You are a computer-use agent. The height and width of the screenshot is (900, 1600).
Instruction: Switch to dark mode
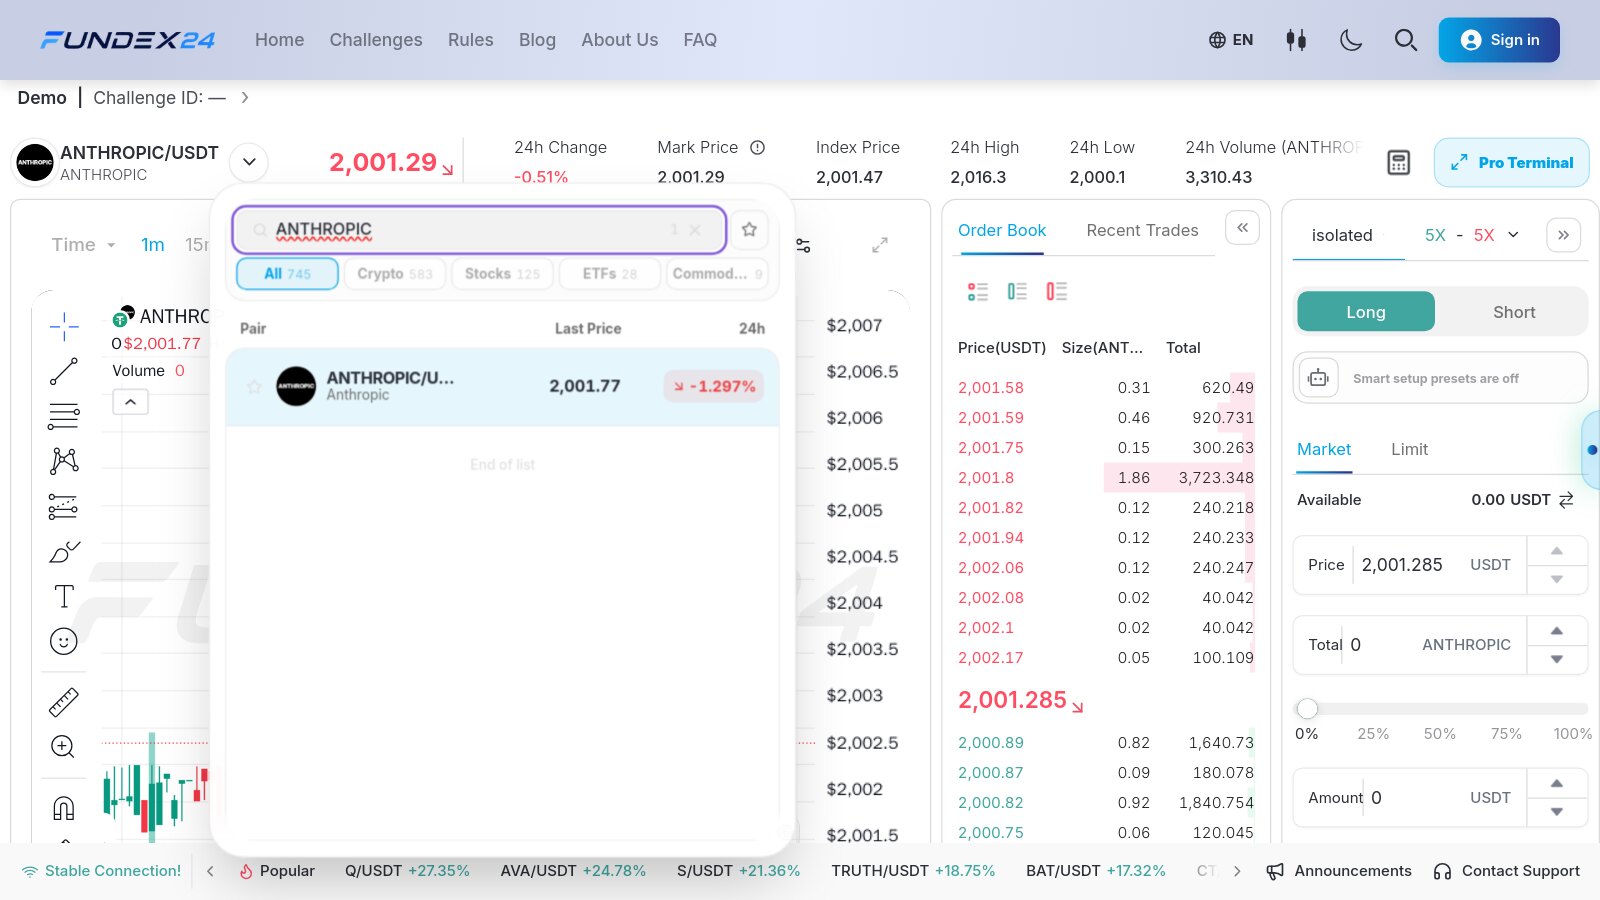point(1351,40)
